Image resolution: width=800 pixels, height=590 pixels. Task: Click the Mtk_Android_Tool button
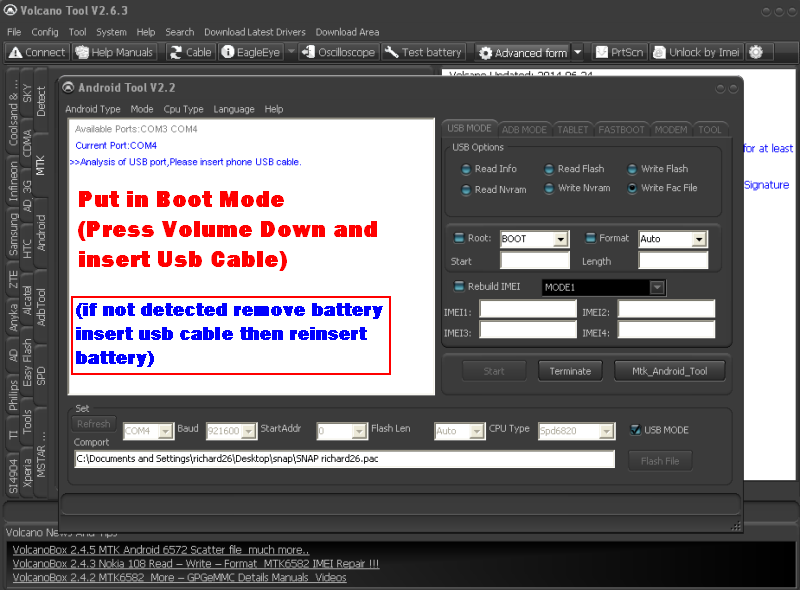(x=669, y=371)
